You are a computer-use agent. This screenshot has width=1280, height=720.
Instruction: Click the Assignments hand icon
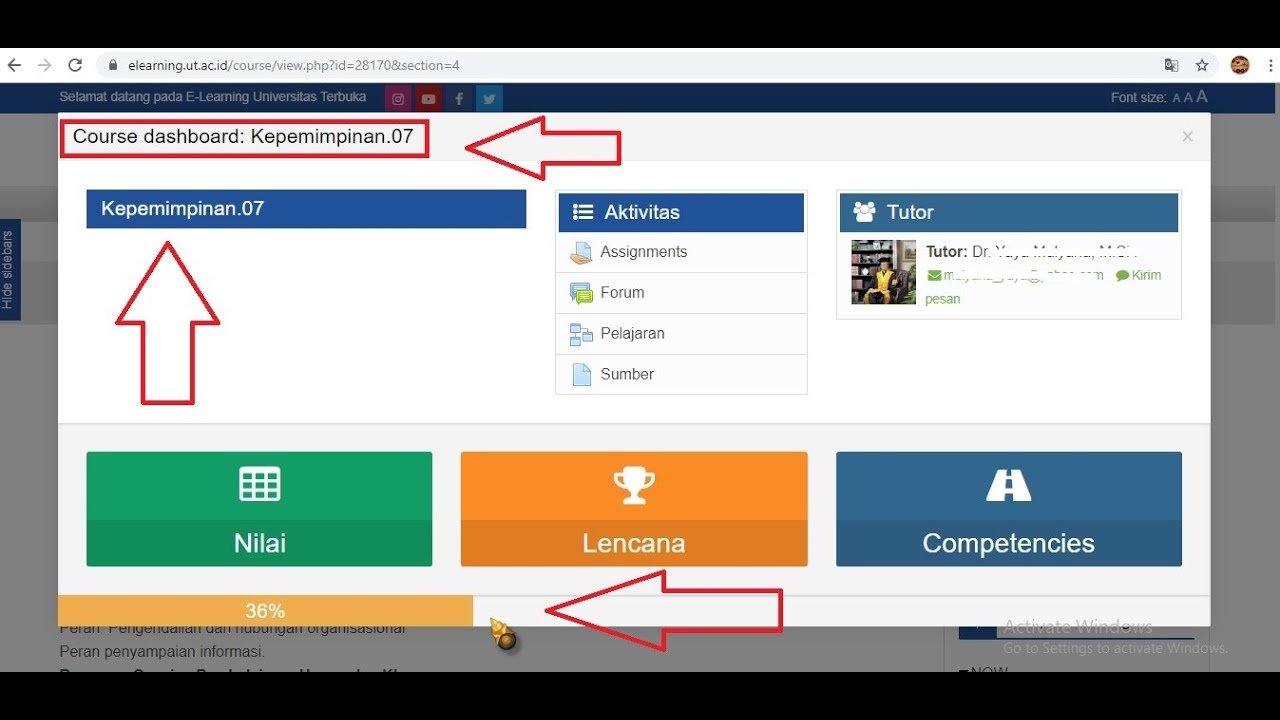tap(581, 253)
